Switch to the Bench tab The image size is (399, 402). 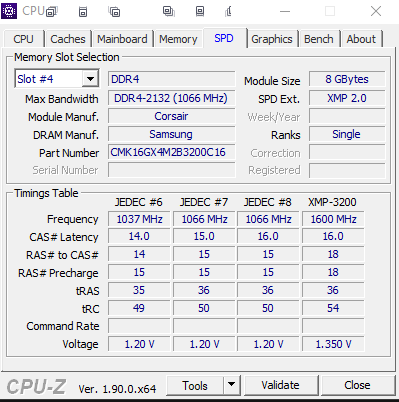[319, 39]
